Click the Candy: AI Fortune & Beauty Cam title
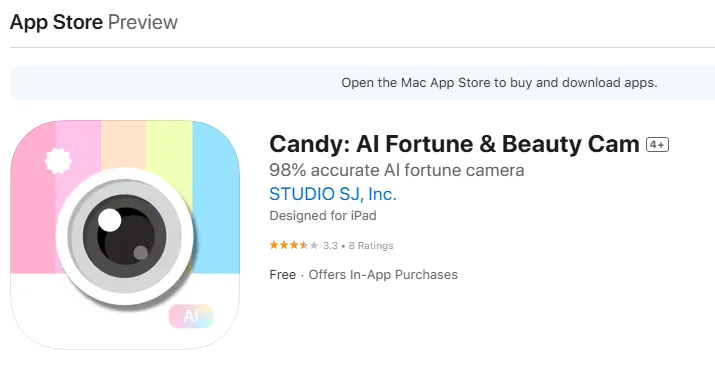This screenshot has height=368, width=715. 454,144
